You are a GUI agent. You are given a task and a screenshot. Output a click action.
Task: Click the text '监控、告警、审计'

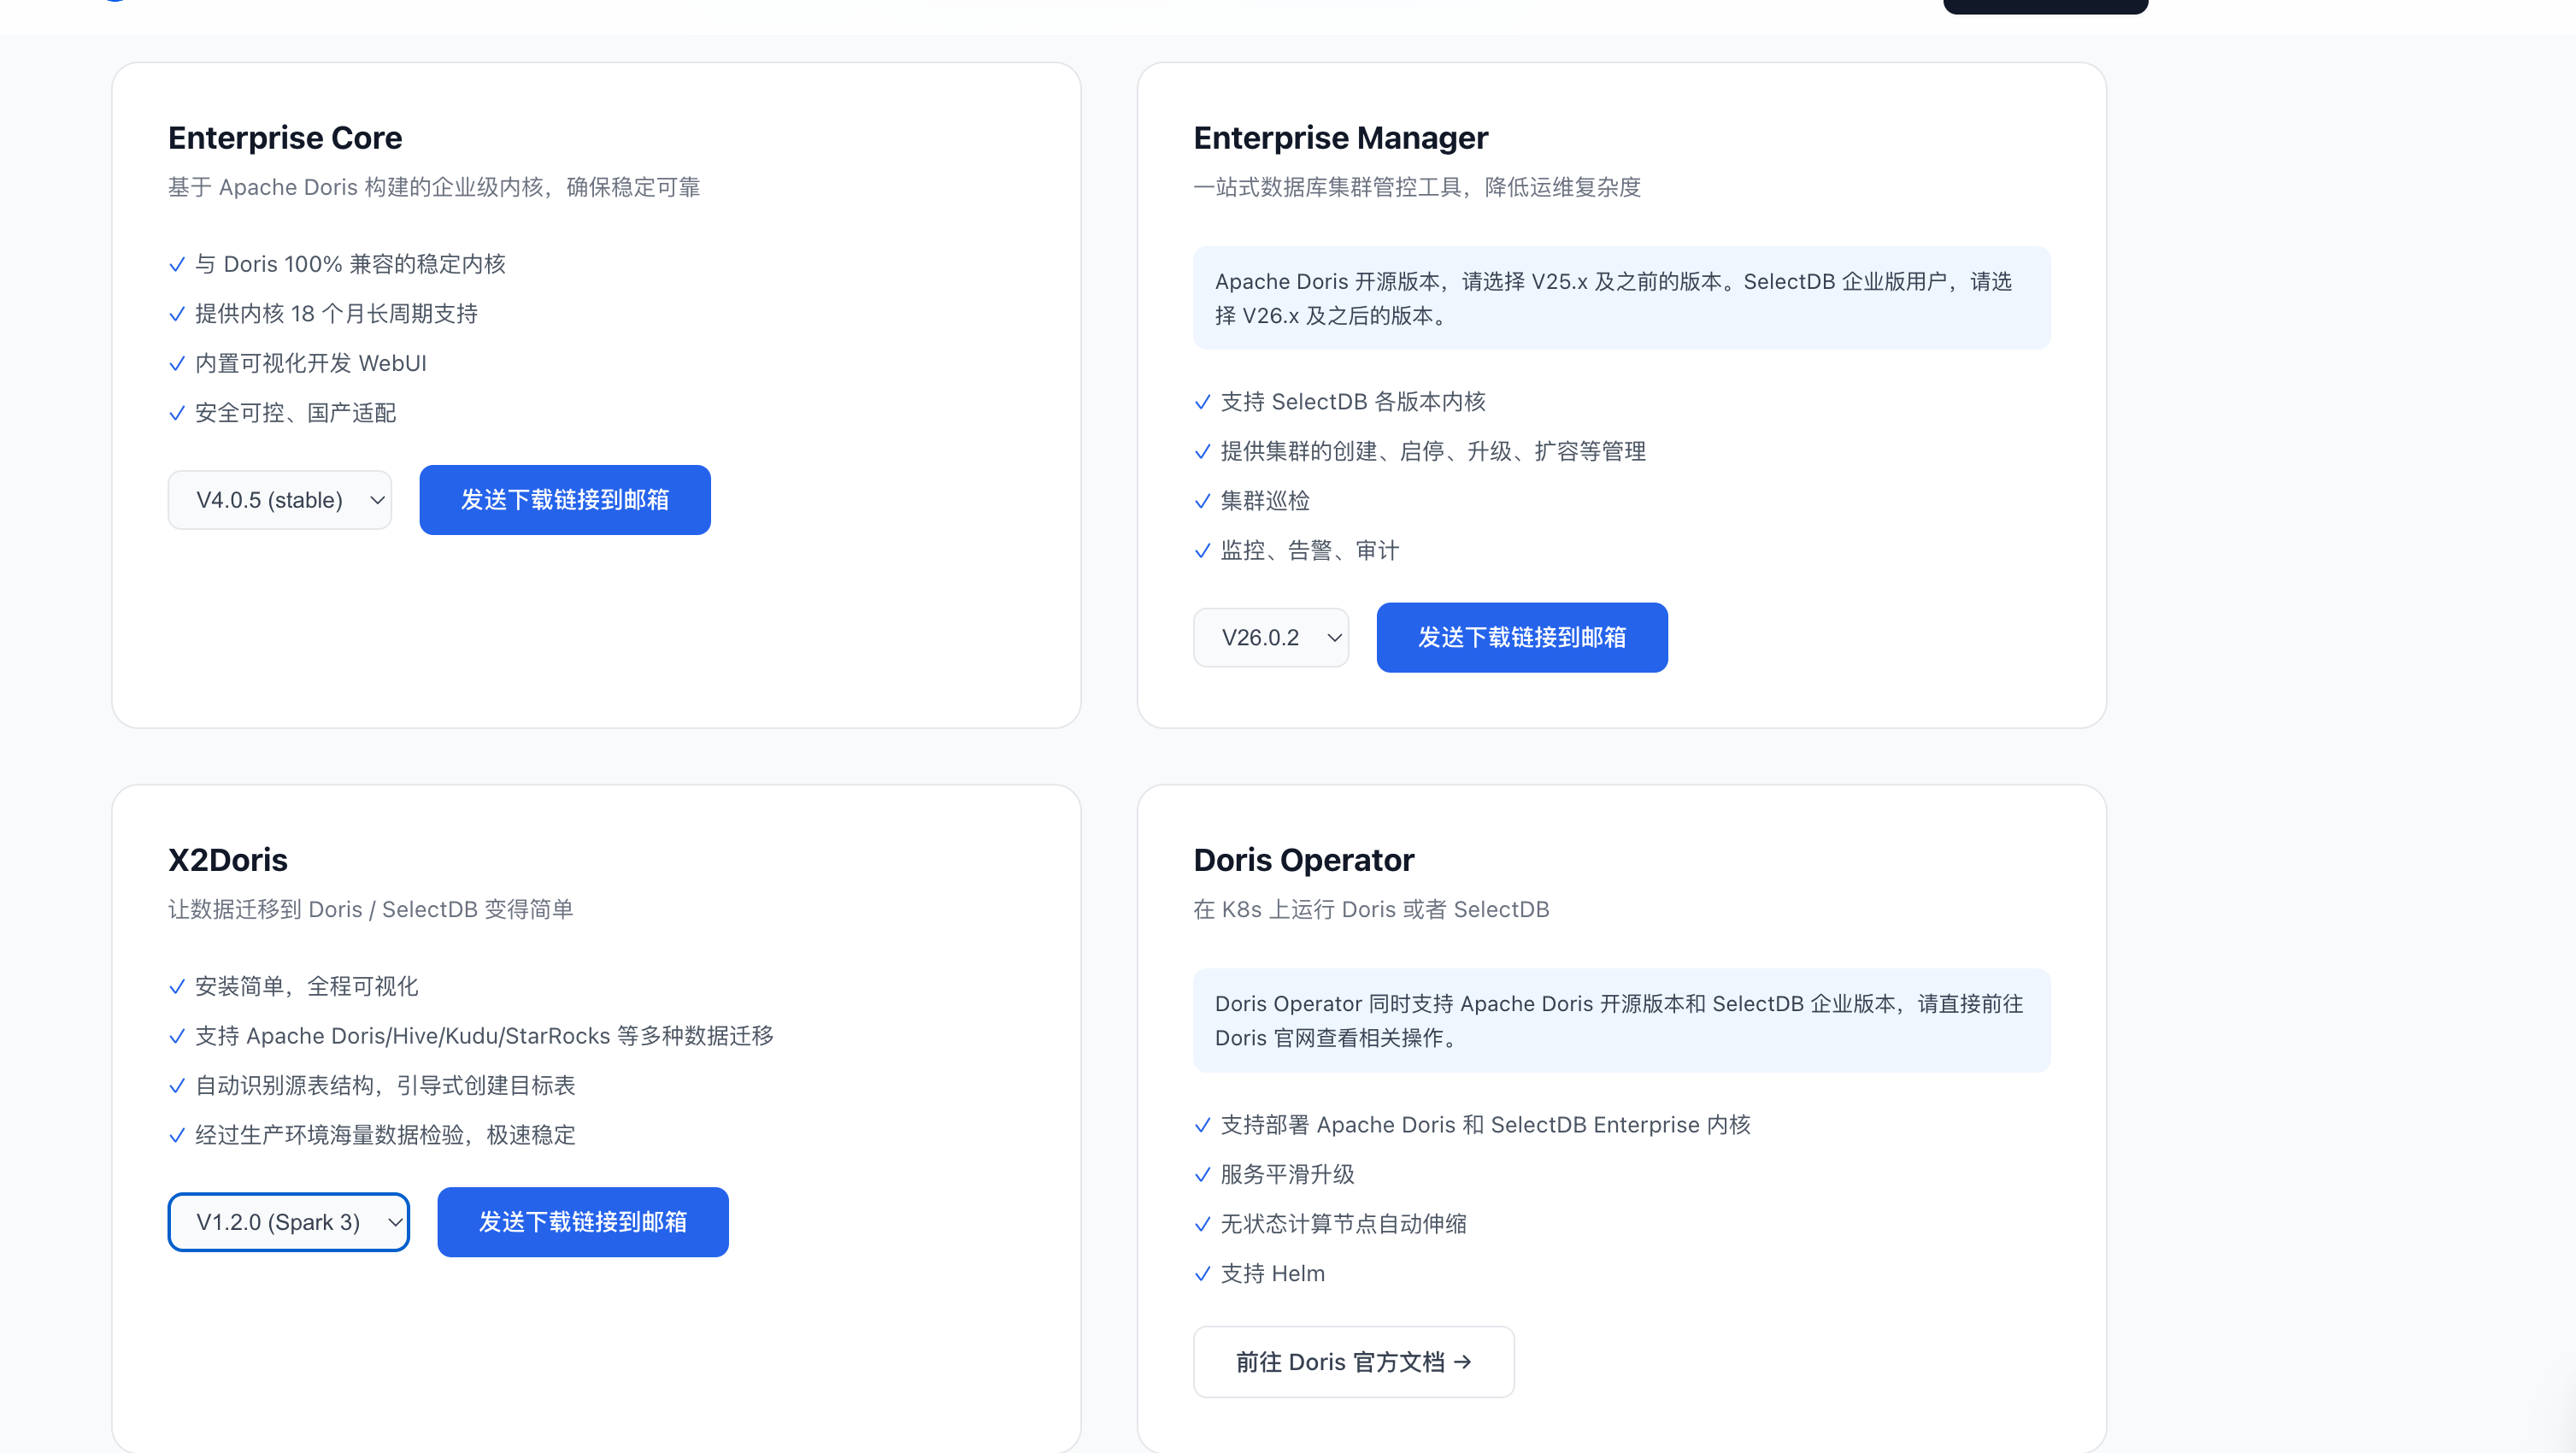(1310, 550)
